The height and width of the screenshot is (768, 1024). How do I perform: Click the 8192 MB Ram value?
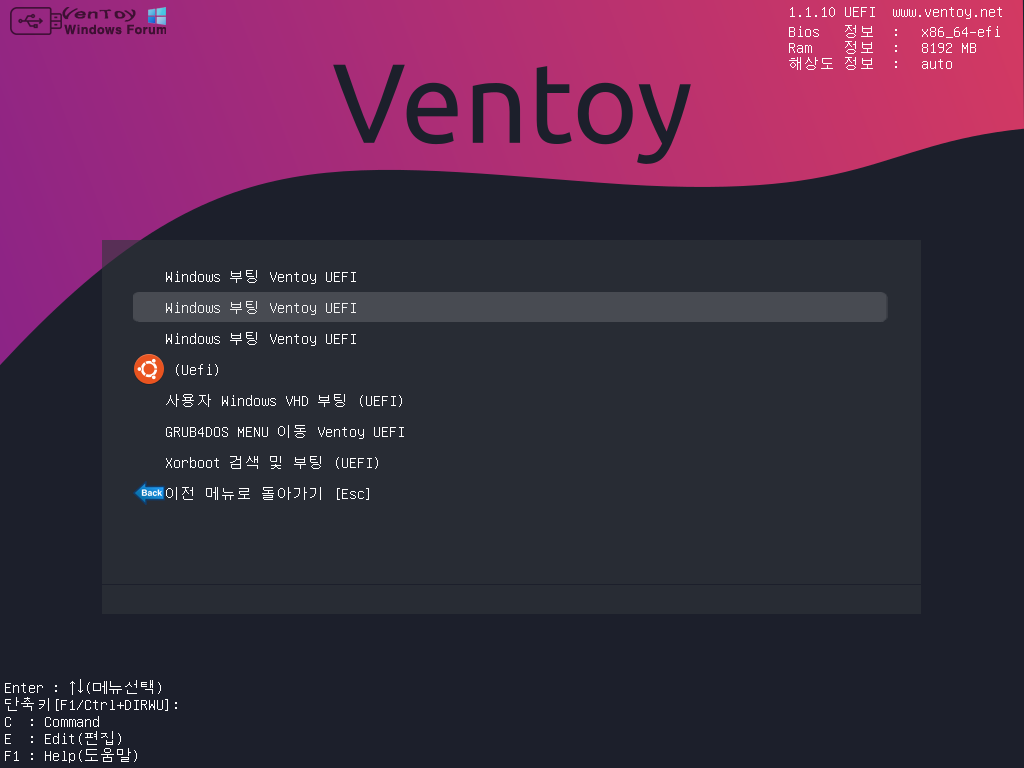pos(949,48)
